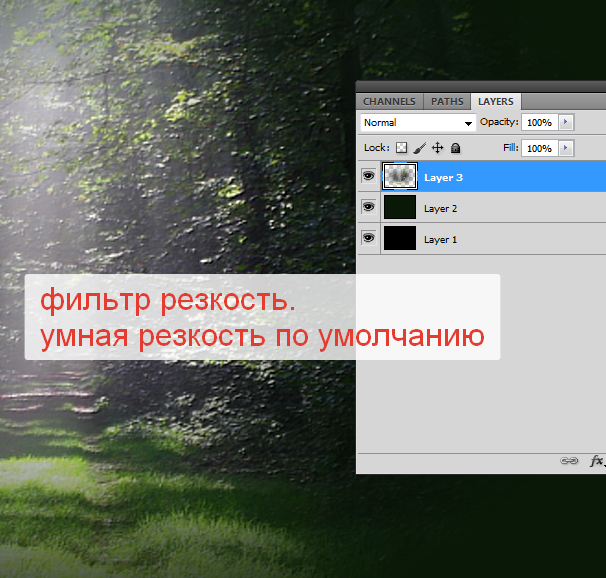Select the Layer 1 row
This screenshot has width=606, height=578.
tap(482, 239)
